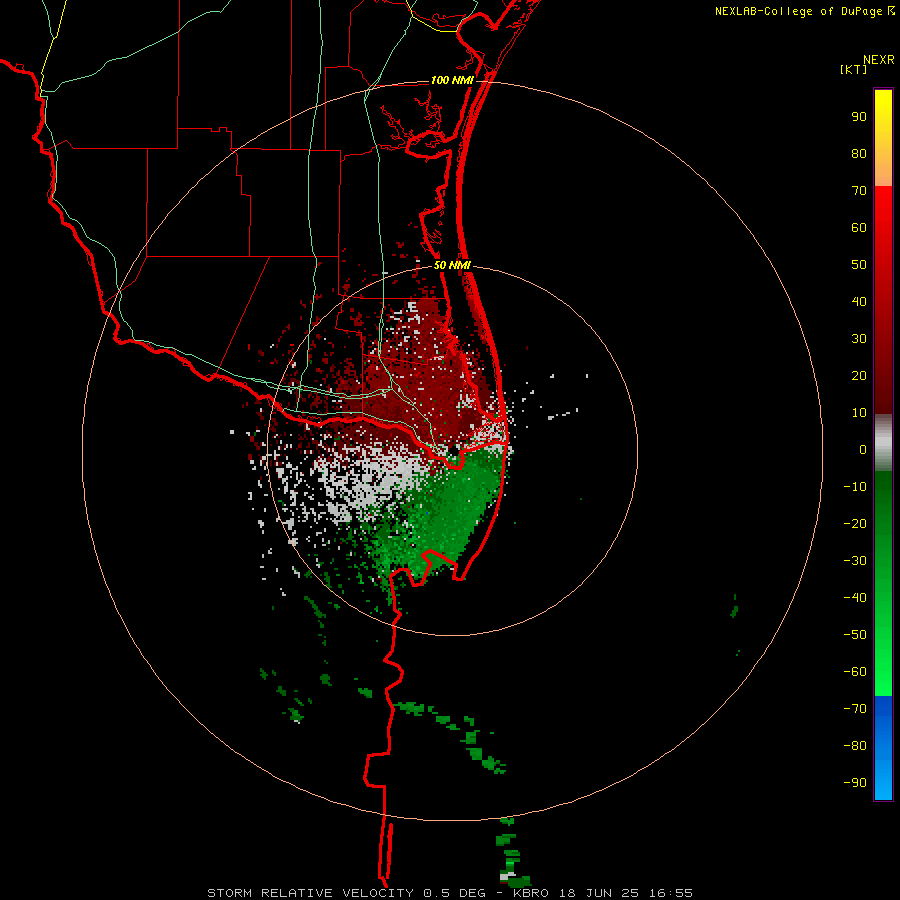Click the black radar site dot at center

tap(453, 451)
